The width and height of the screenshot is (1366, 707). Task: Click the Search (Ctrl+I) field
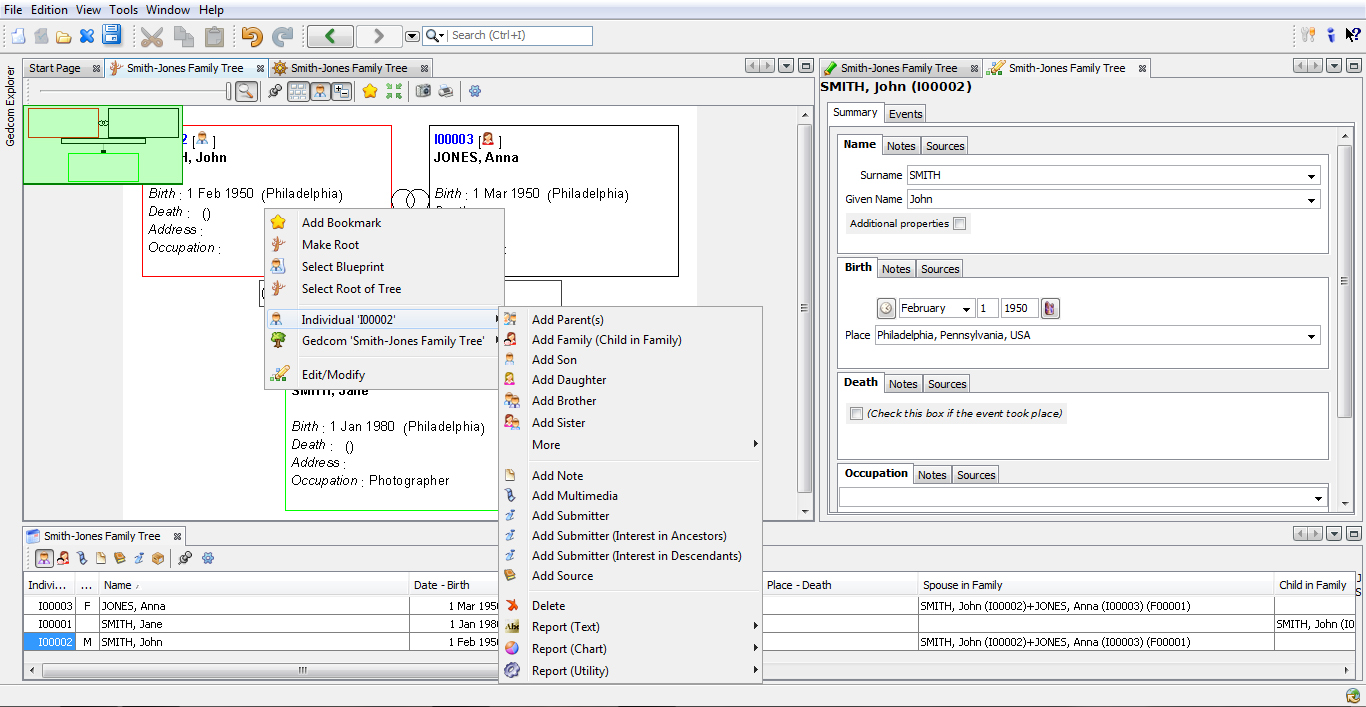[519, 36]
